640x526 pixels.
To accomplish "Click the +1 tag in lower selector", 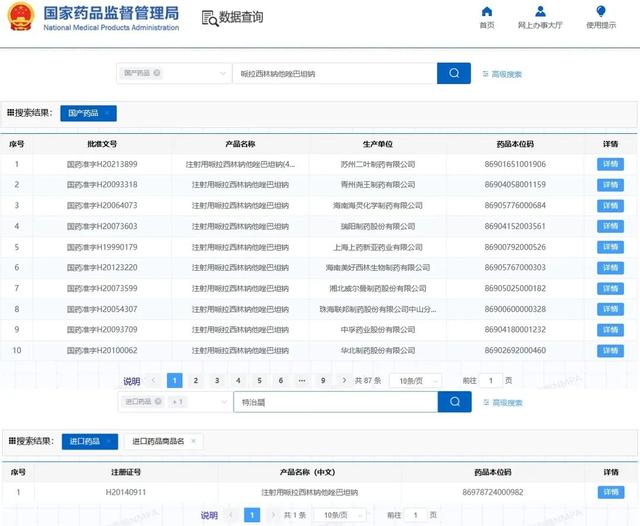I will (x=178, y=402).
